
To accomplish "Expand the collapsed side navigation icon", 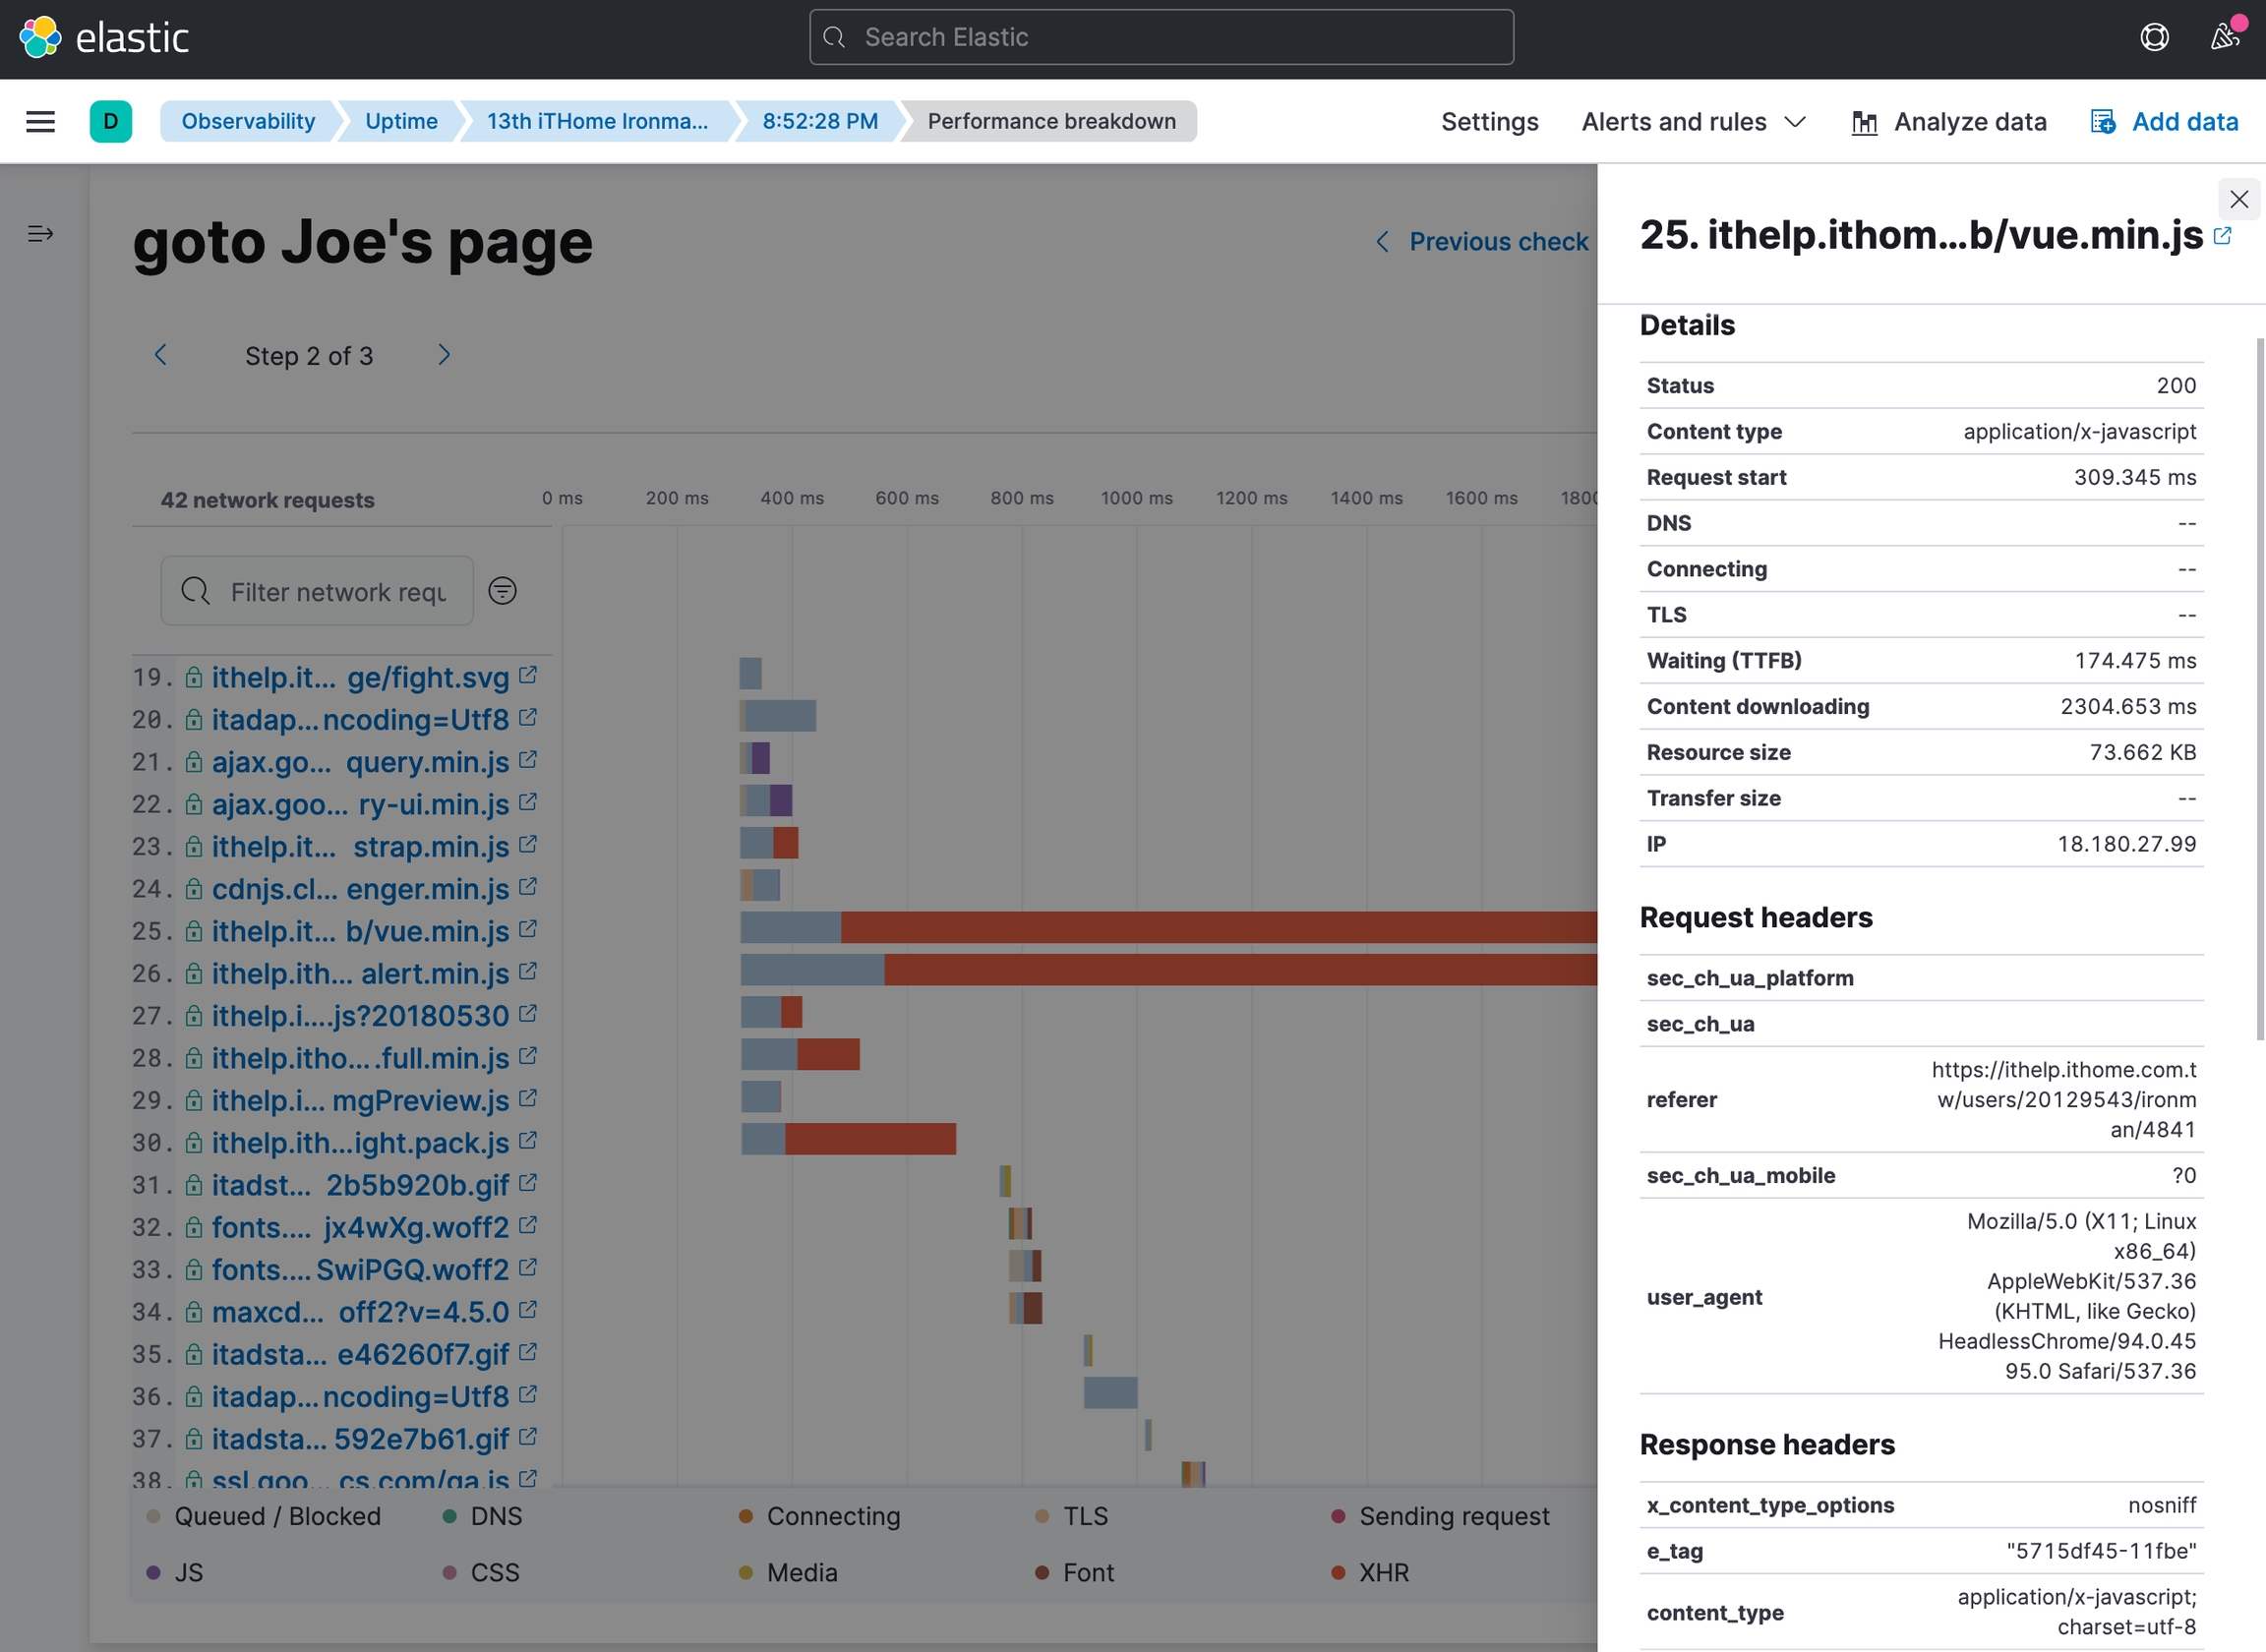I will tap(40, 234).
